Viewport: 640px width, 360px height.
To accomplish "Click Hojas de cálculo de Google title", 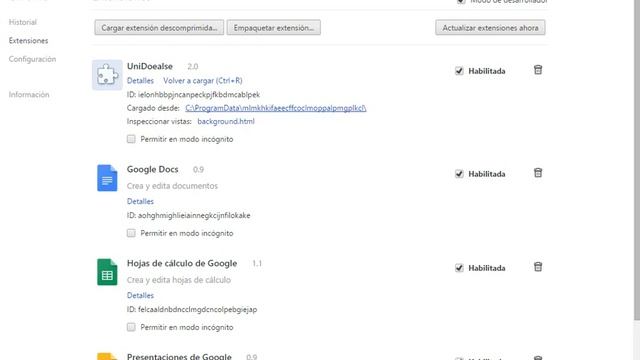I will pos(182,263).
